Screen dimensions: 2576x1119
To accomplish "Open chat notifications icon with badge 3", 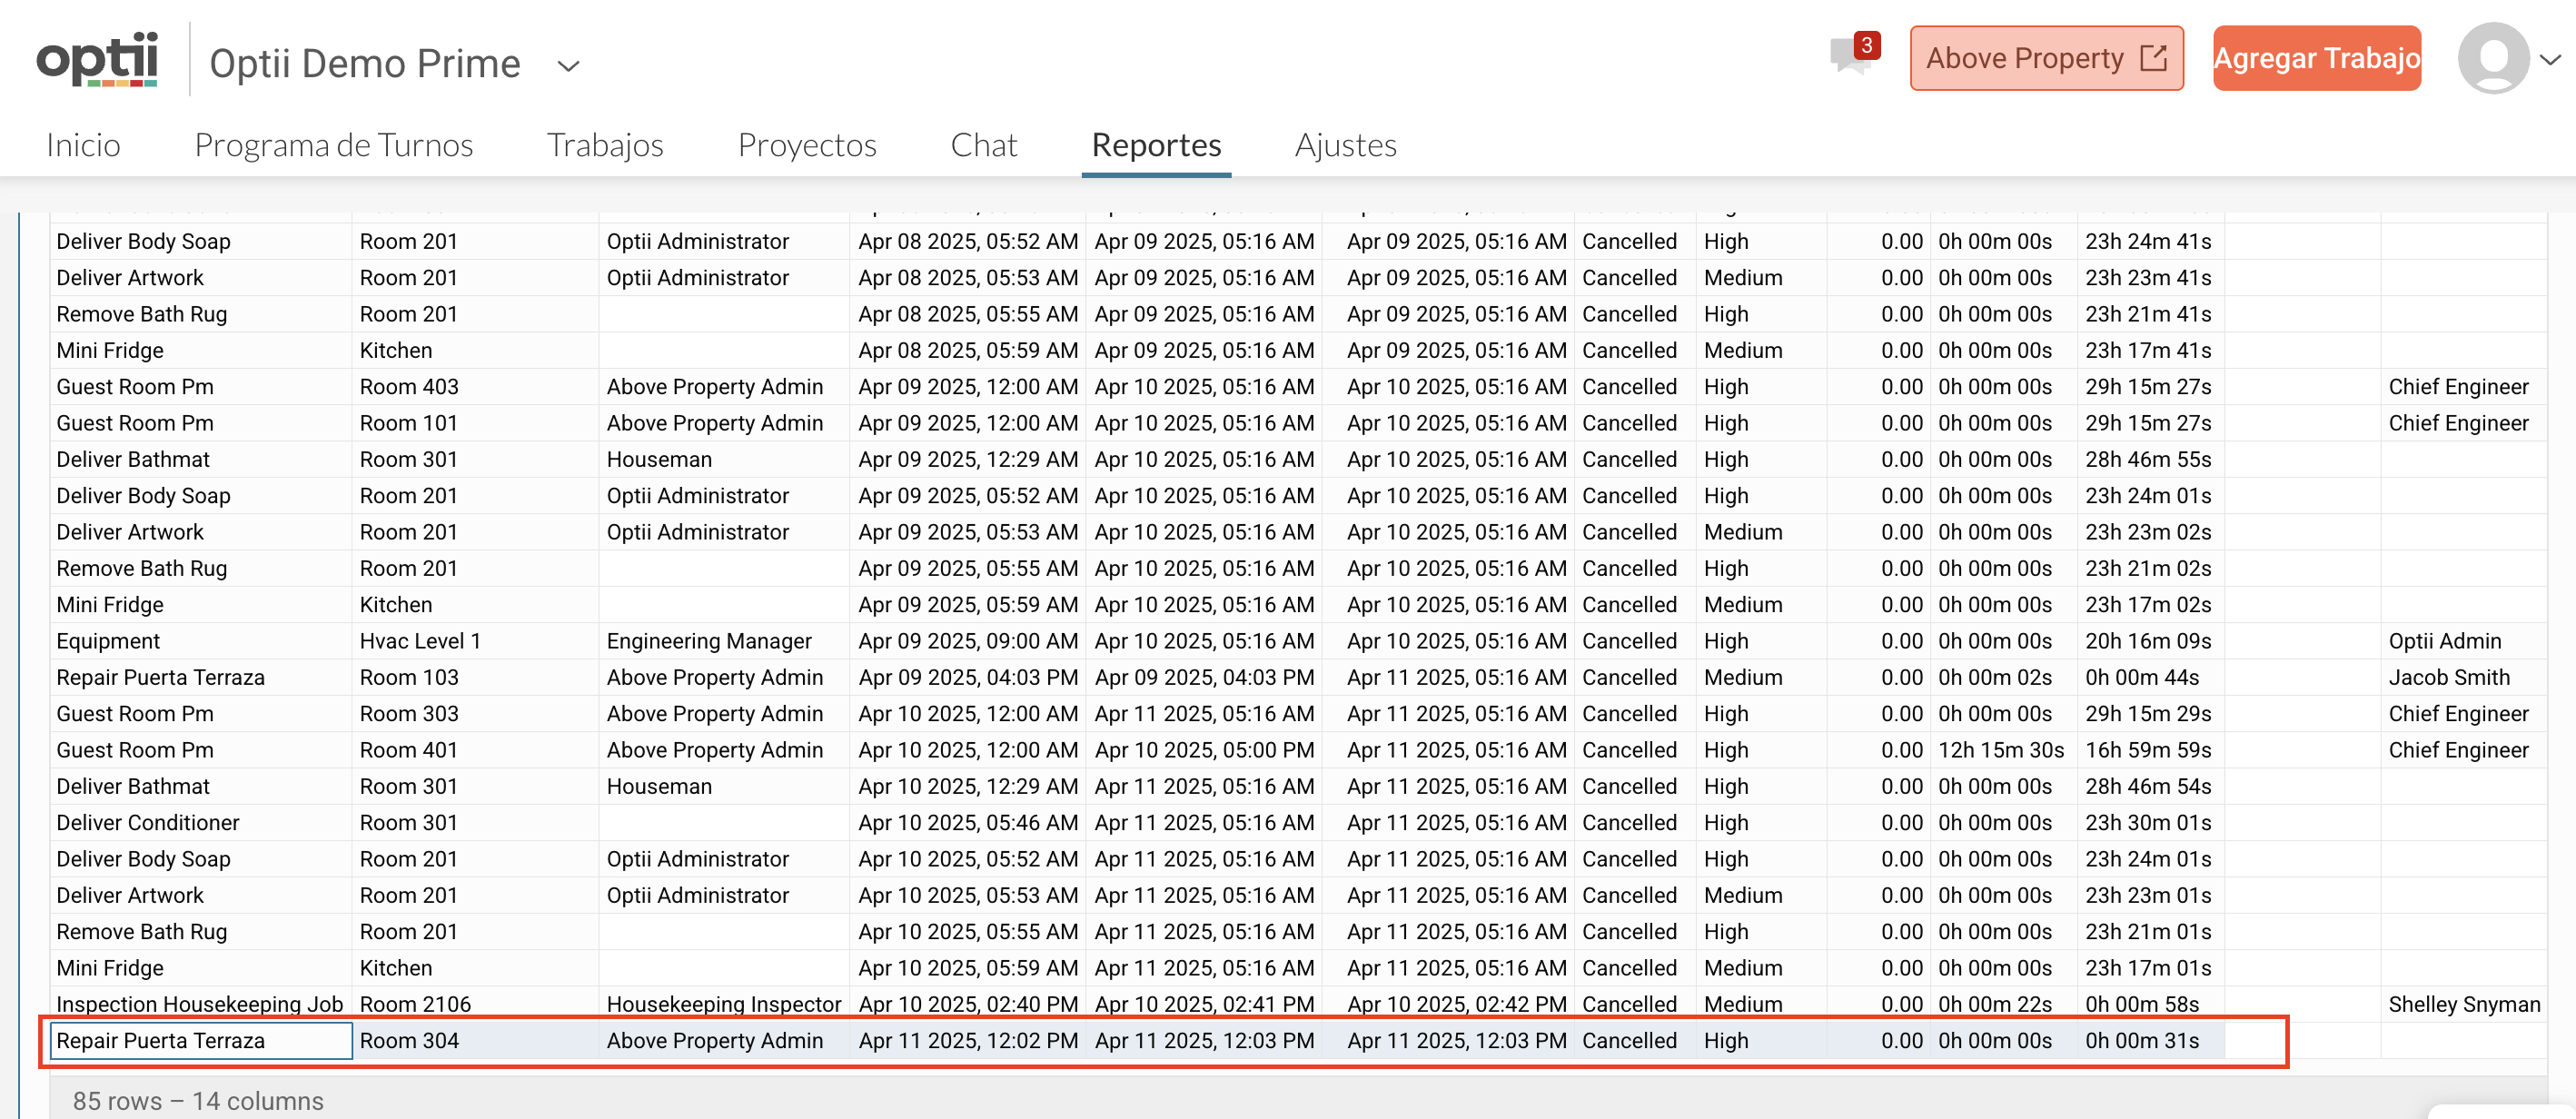I will coord(1853,54).
